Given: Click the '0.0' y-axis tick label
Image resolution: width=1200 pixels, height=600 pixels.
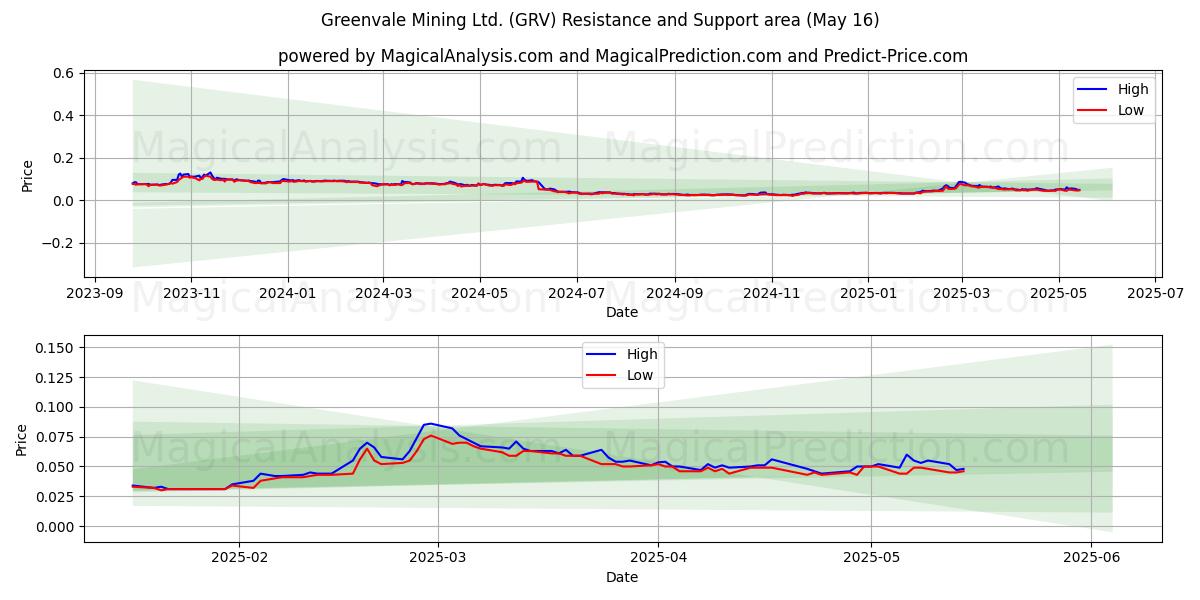Looking at the screenshot, I should tap(63, 201).
